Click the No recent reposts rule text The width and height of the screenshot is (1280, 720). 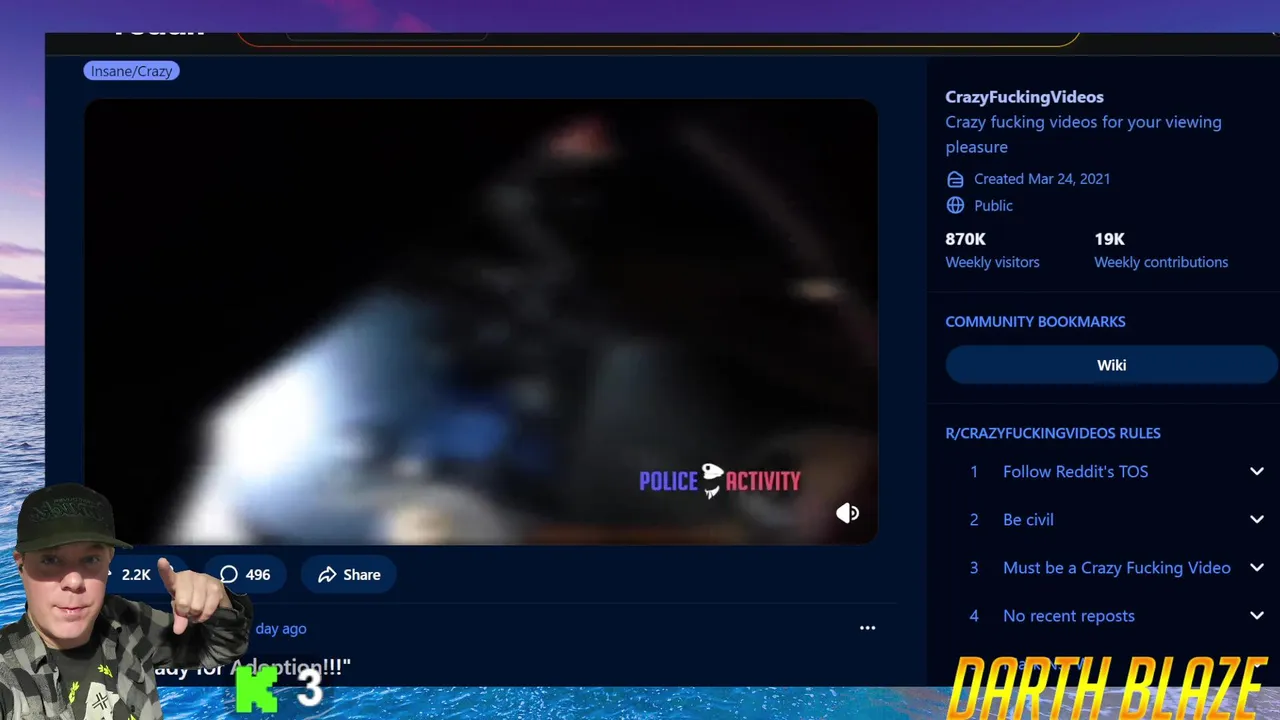(x=1069, y=615)
